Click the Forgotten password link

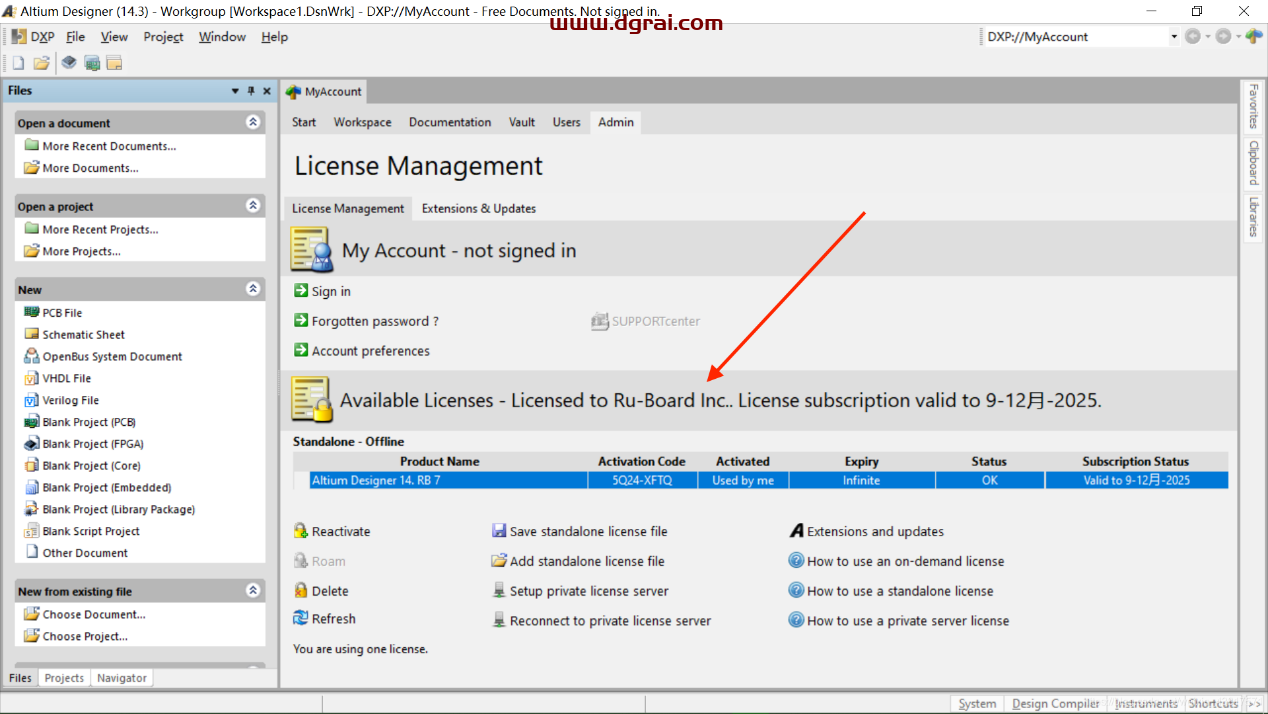click(375, 321)
